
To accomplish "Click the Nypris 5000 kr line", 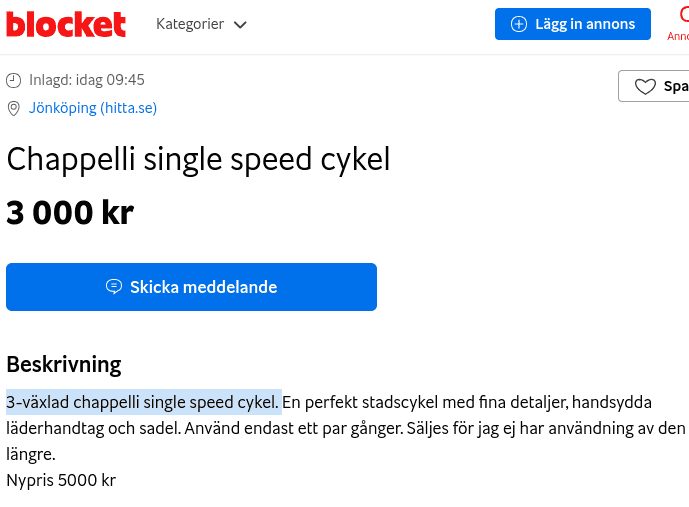I will click(61, 480).
